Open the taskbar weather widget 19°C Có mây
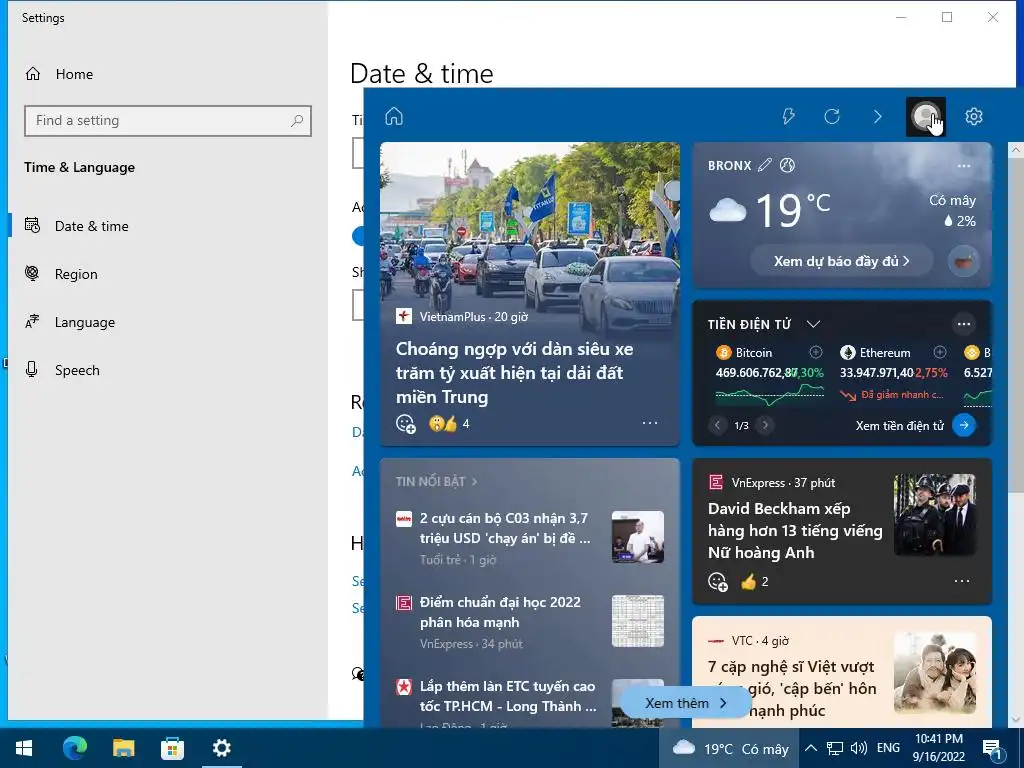This screenshot has height=768, width=1024. click(x=729, y=748)
